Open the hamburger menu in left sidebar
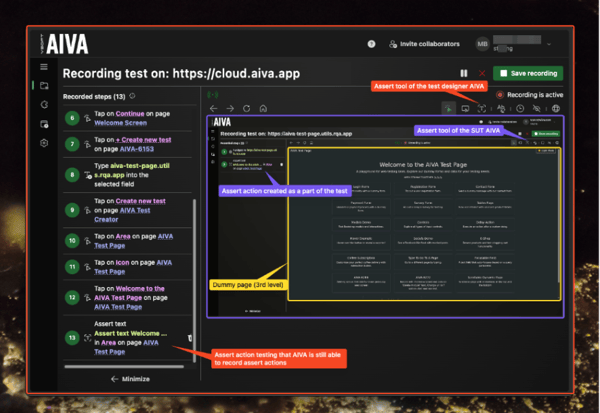 43,66
